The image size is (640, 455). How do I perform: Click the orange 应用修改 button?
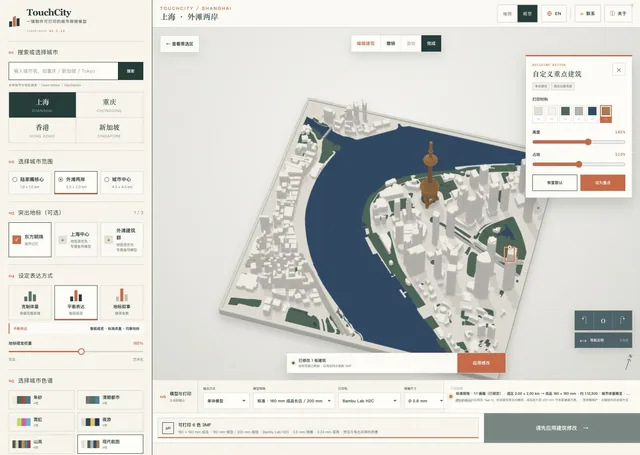coord(481,363)
